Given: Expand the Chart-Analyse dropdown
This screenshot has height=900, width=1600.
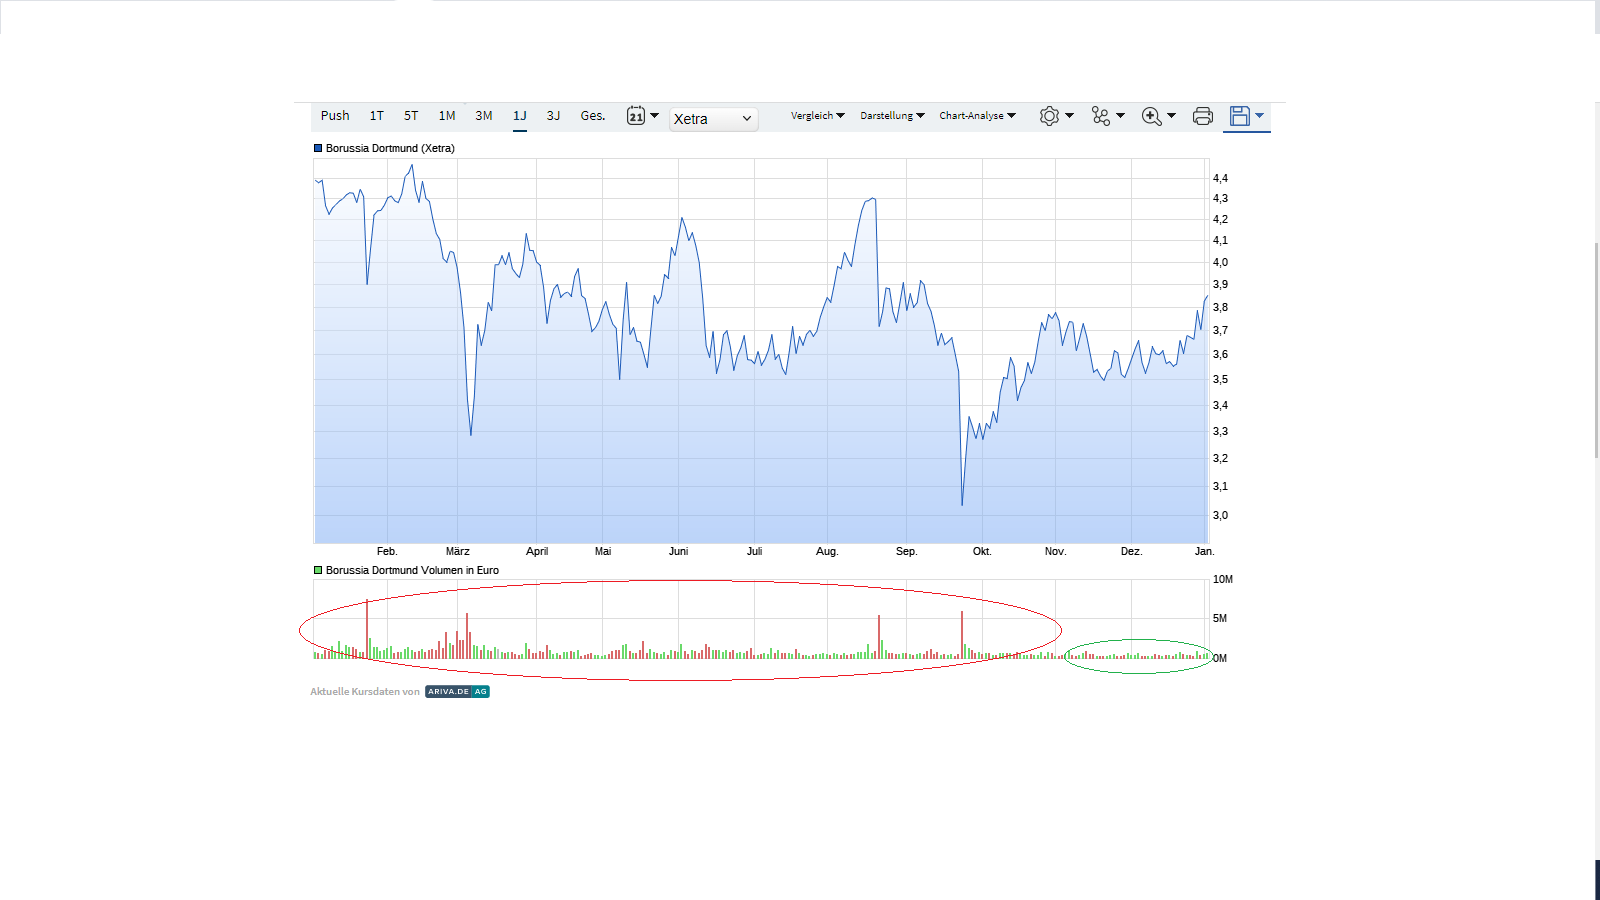Looking at the screenshot, I should click(x=977, y=116).
